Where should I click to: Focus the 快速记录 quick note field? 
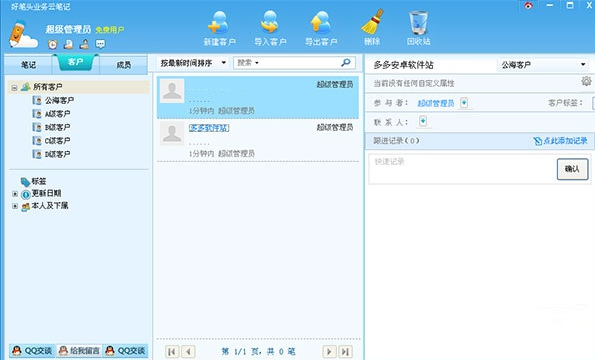(x=462, y=169)
